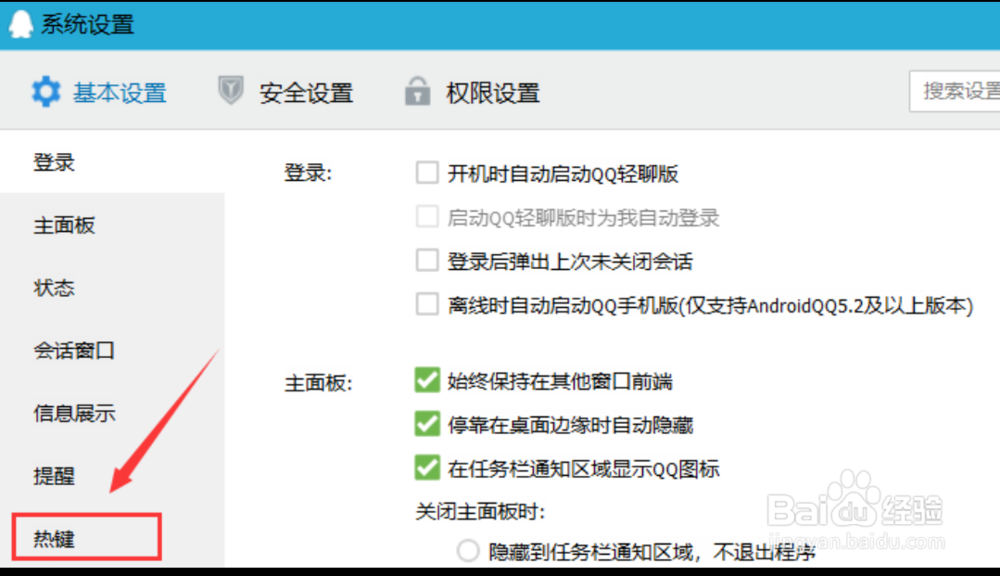Screen dimensions: 1000x576
Task: Open 会话窗口 in the sidebar
Action: coord(74,350)
